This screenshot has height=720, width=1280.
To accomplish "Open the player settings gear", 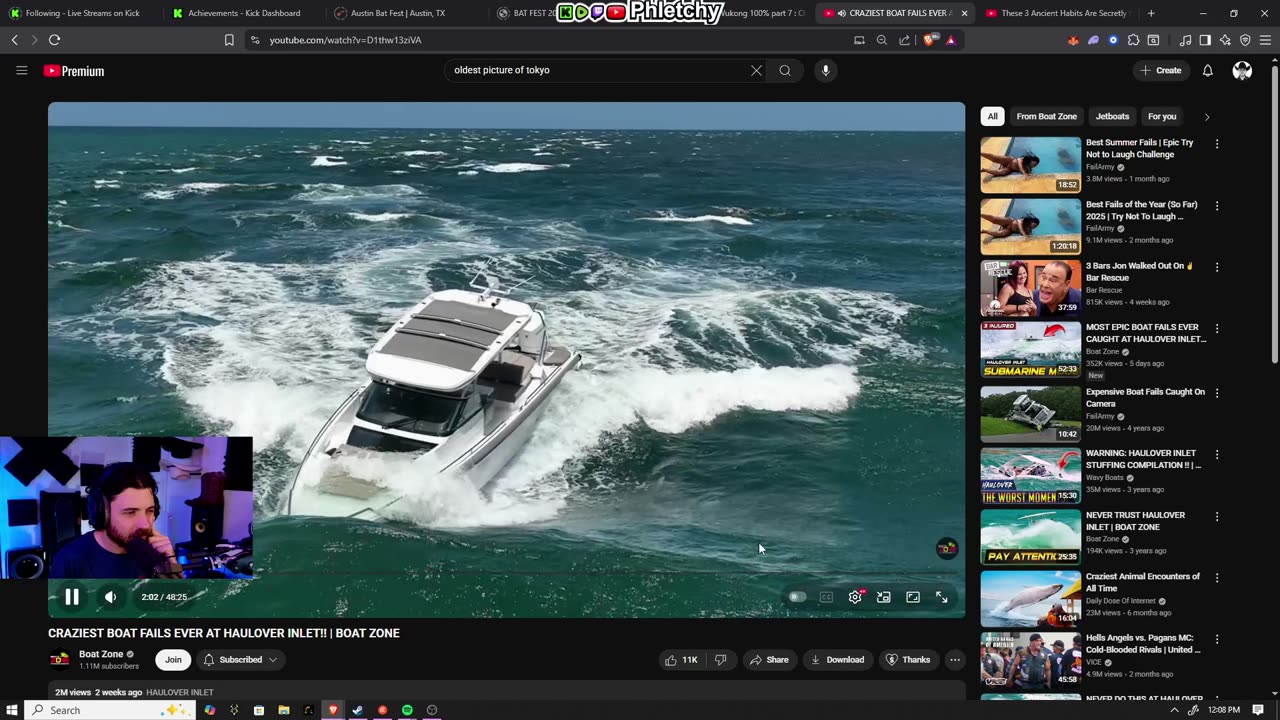I will (x=855, y=597).
